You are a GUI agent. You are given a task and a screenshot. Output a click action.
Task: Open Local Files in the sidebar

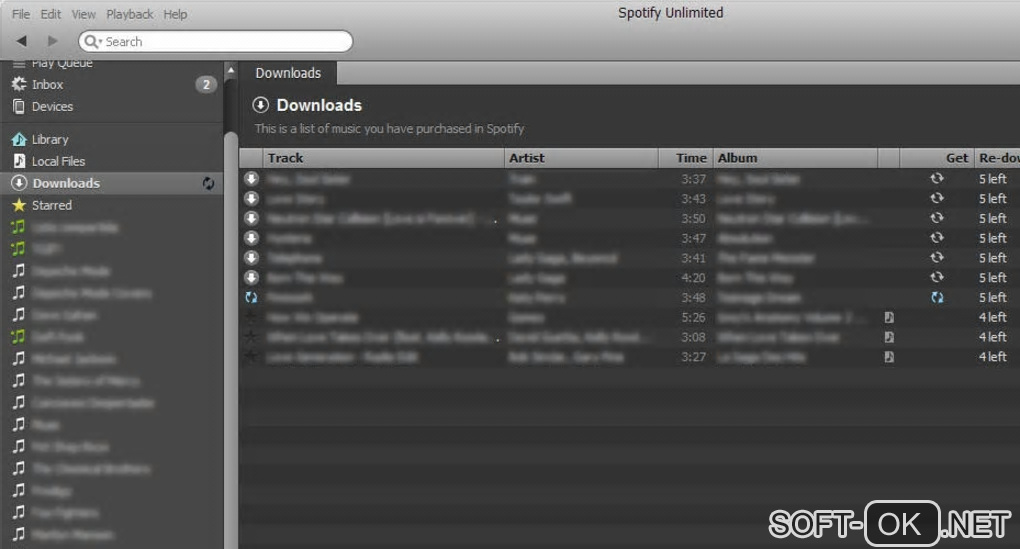click(59, 161)
